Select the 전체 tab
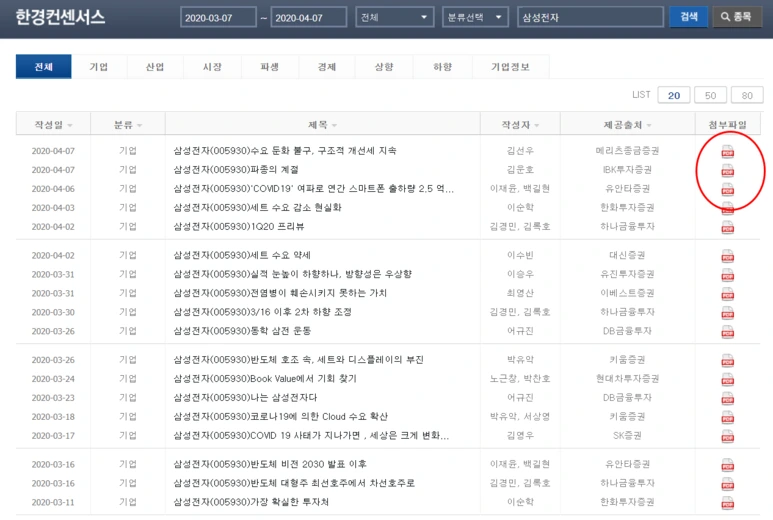 pos(43,67)
